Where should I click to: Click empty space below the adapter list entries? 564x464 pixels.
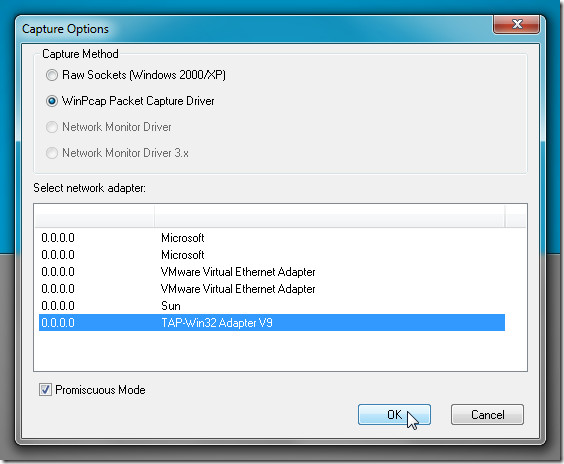point(281,351)
